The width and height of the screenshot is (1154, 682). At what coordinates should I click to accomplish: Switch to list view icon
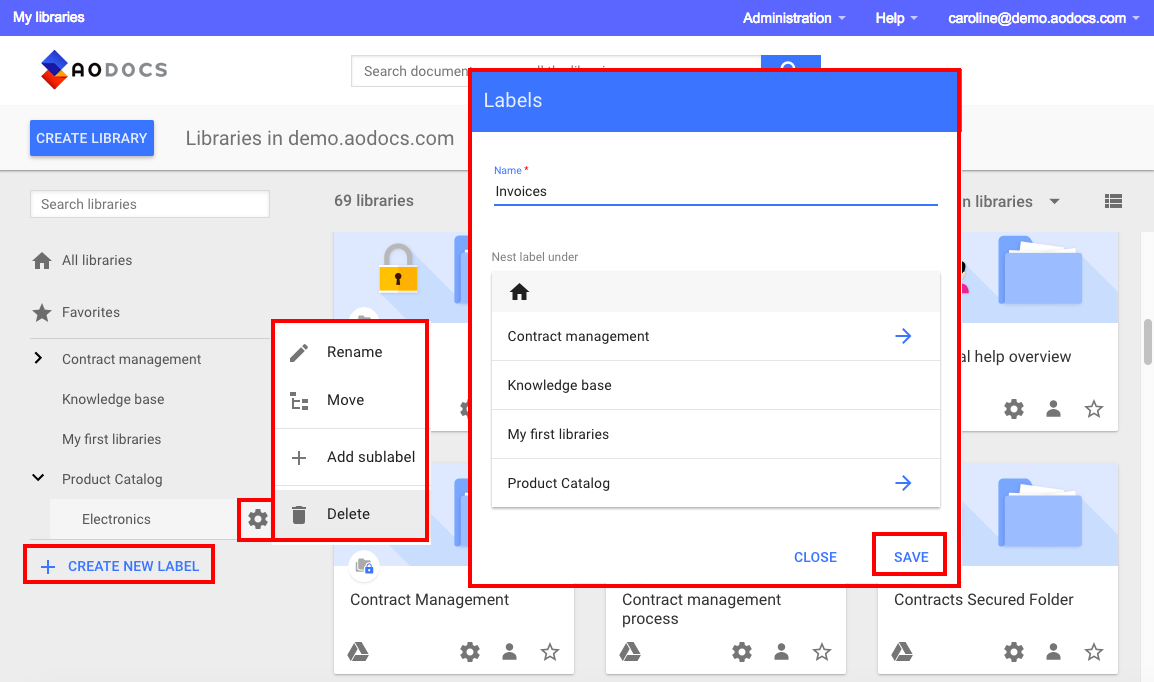[1114, 201]
